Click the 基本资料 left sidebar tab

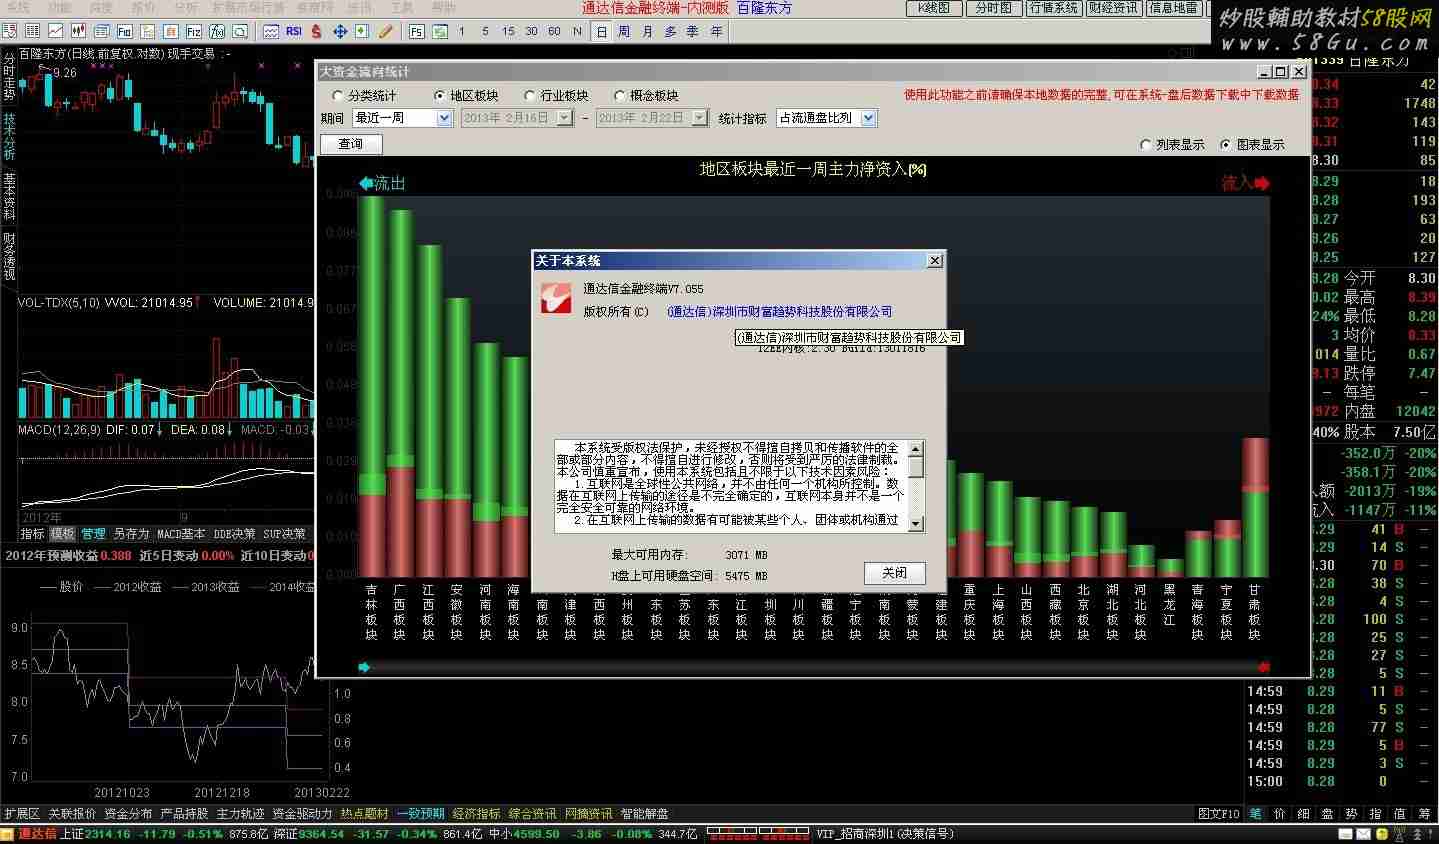tap(9, 196)
